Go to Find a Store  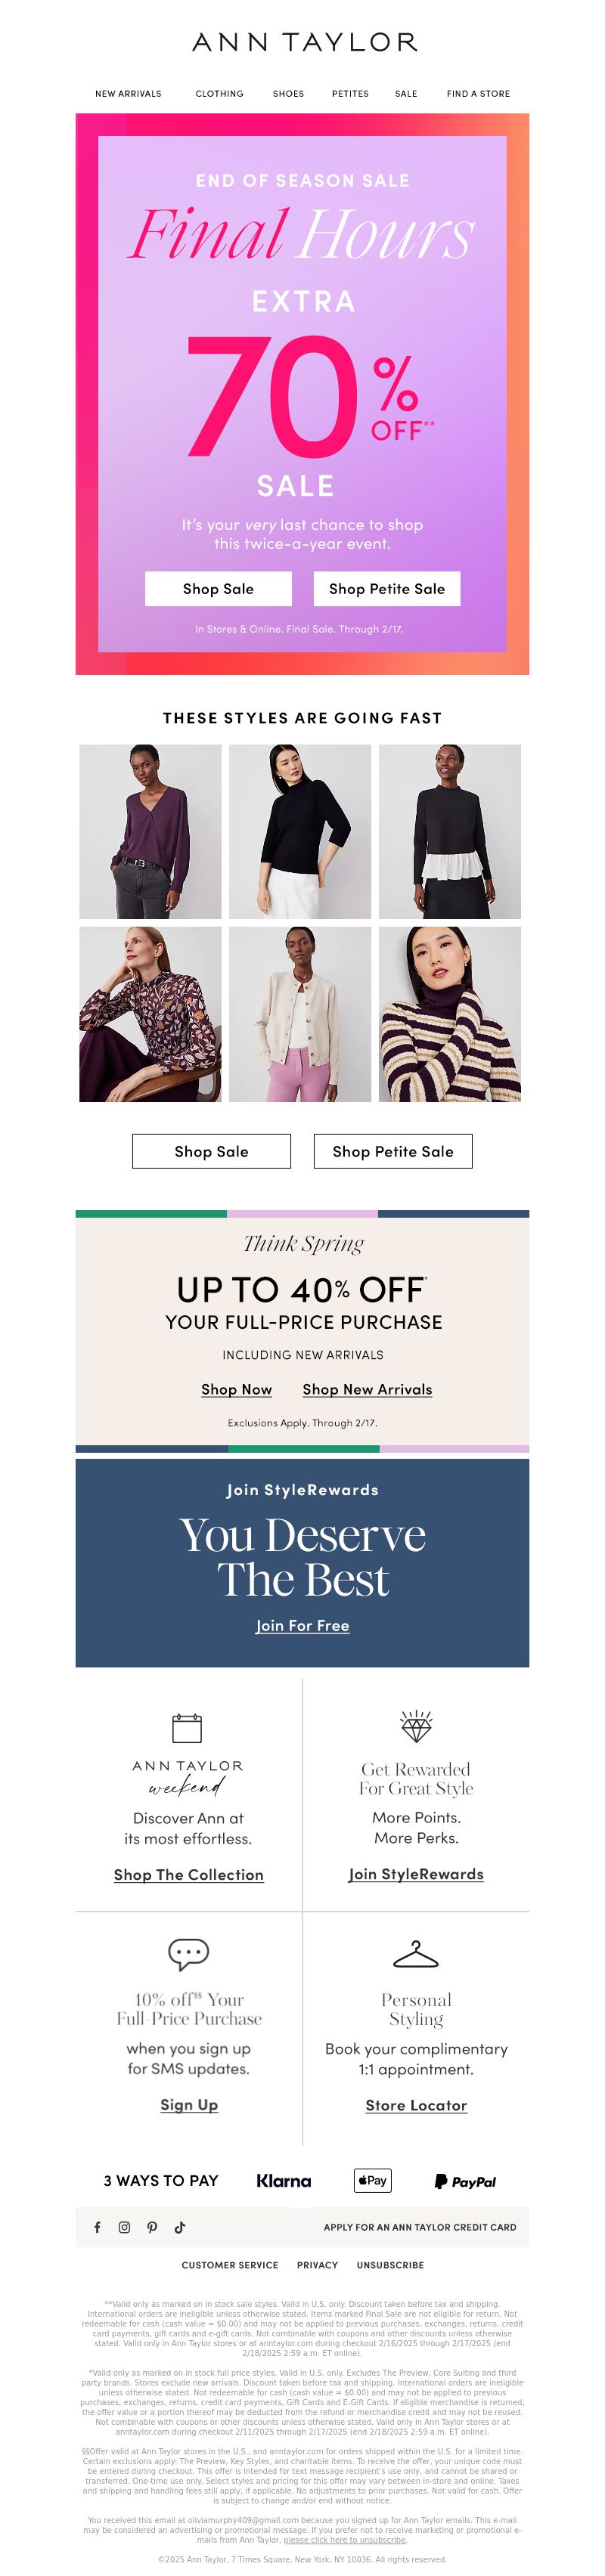478,94
